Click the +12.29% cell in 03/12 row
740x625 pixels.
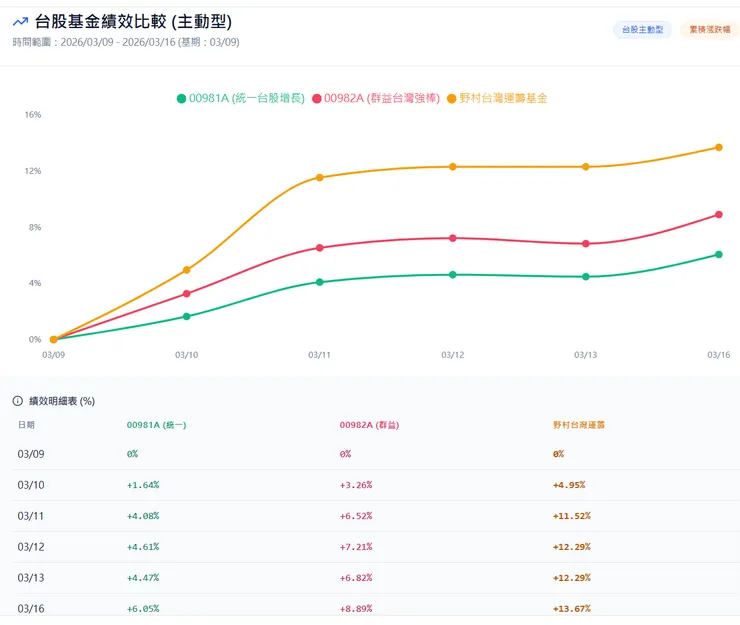point(572,547)
